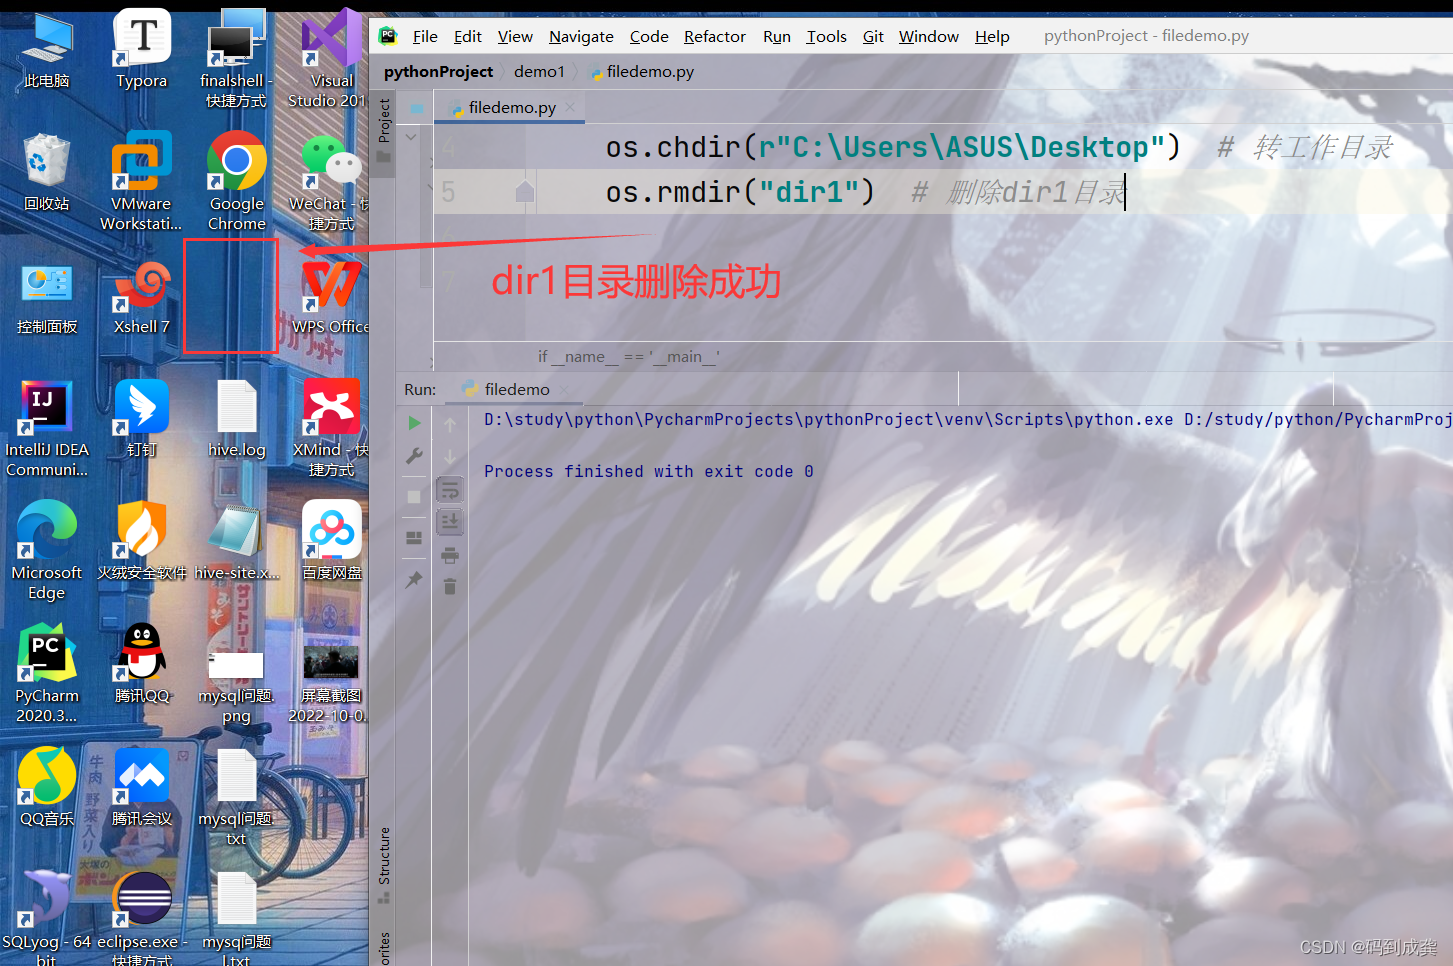Click the Down the stack trace arrow

click(450, 457)
